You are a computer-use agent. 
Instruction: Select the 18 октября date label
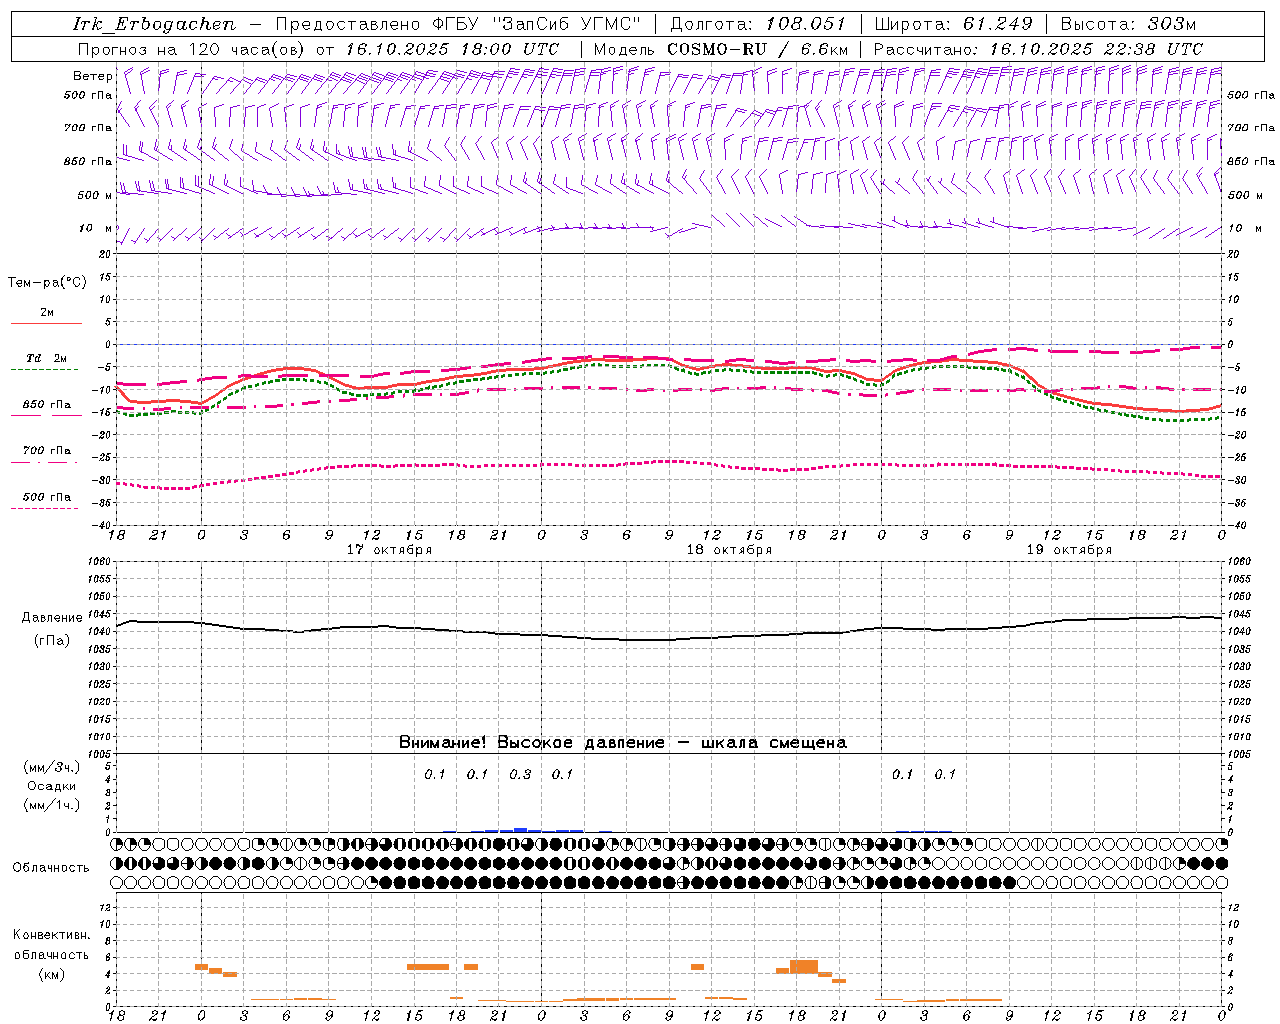point(729,550)
